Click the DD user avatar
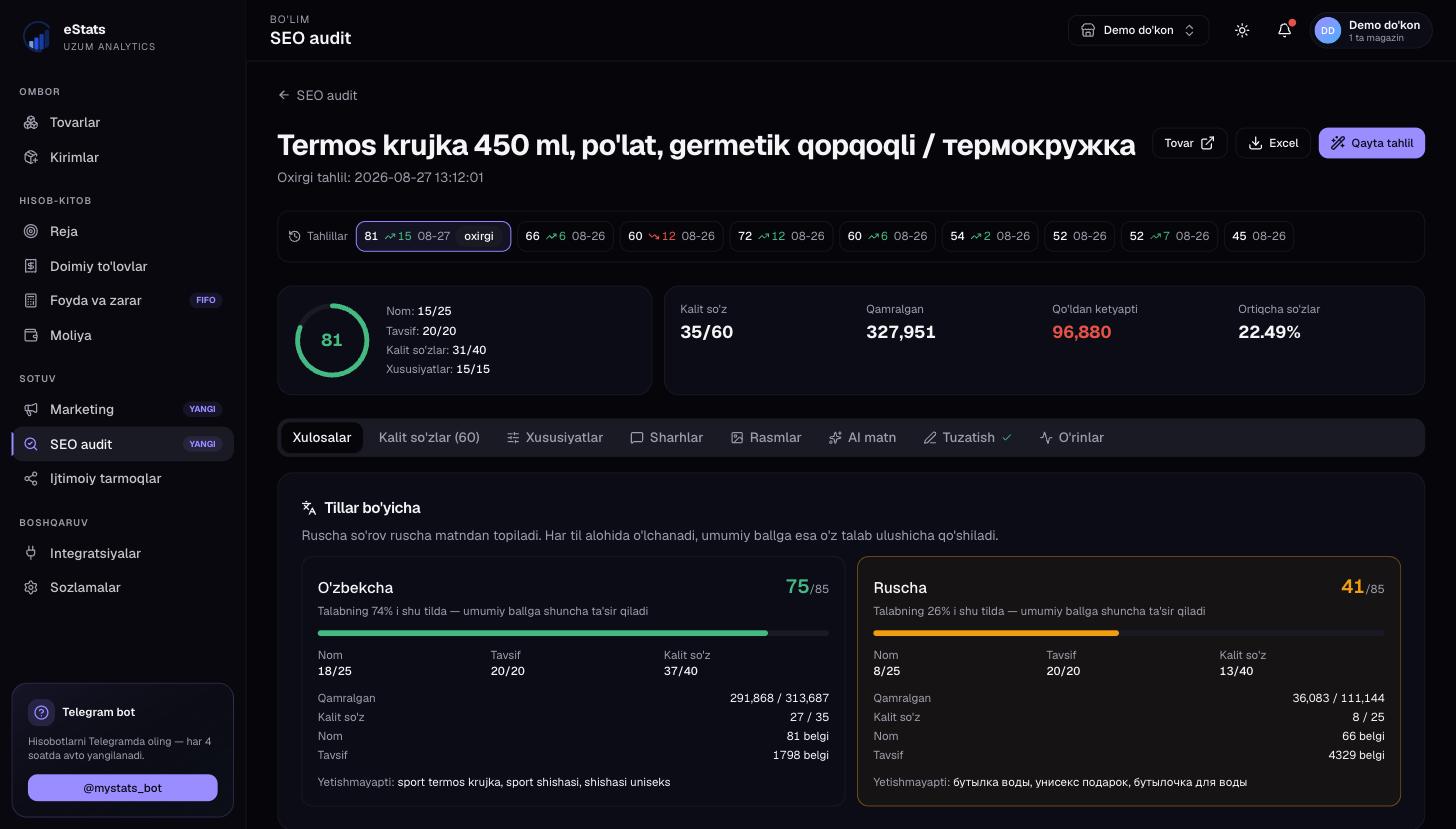This screenshot has width=1456, height=829. tap(1327, 31)
